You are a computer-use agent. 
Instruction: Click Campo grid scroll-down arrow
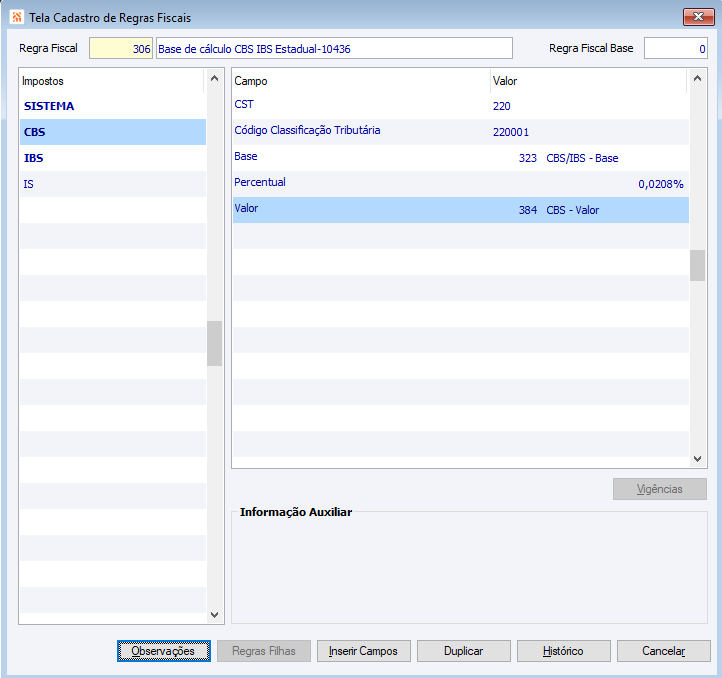(x=697, y=459)
